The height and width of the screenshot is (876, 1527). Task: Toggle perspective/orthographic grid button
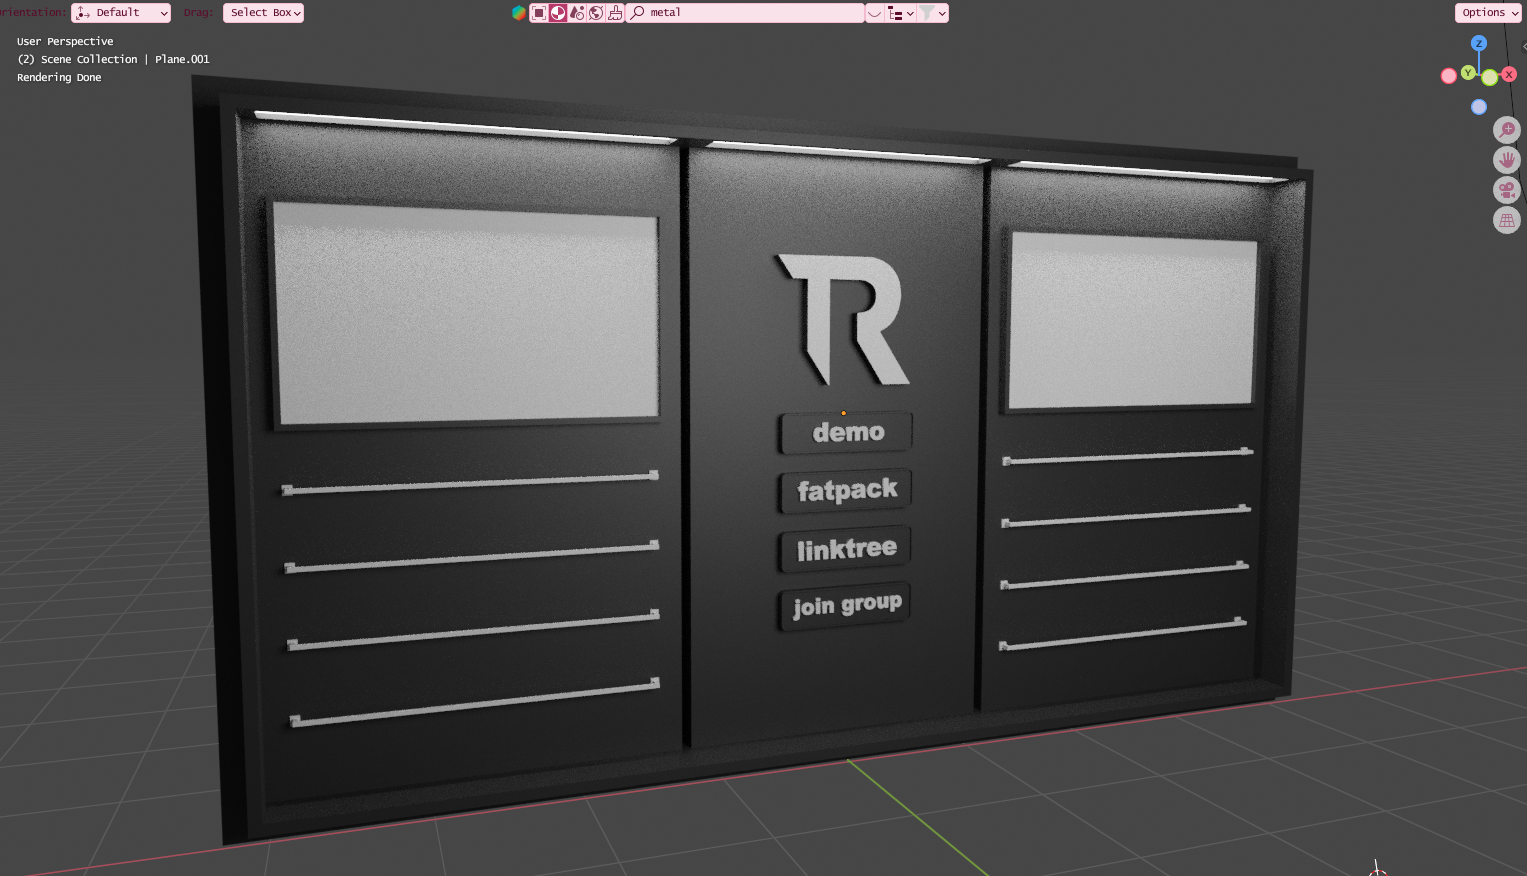tap(1506, 220)
